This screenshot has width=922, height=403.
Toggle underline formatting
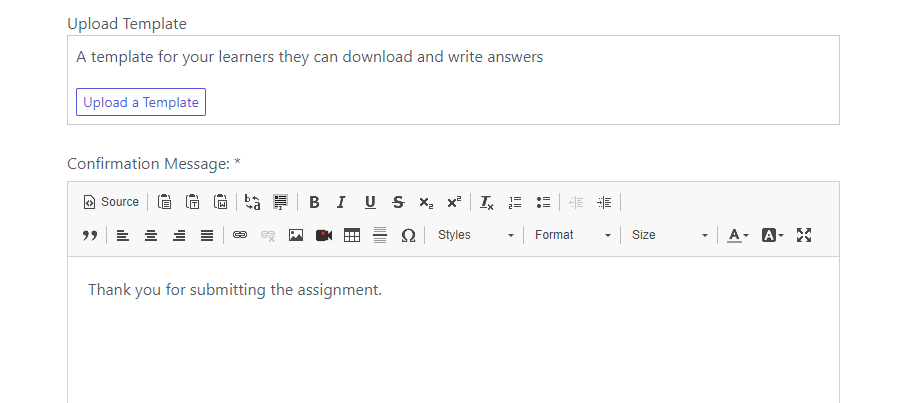coord(370,202)
